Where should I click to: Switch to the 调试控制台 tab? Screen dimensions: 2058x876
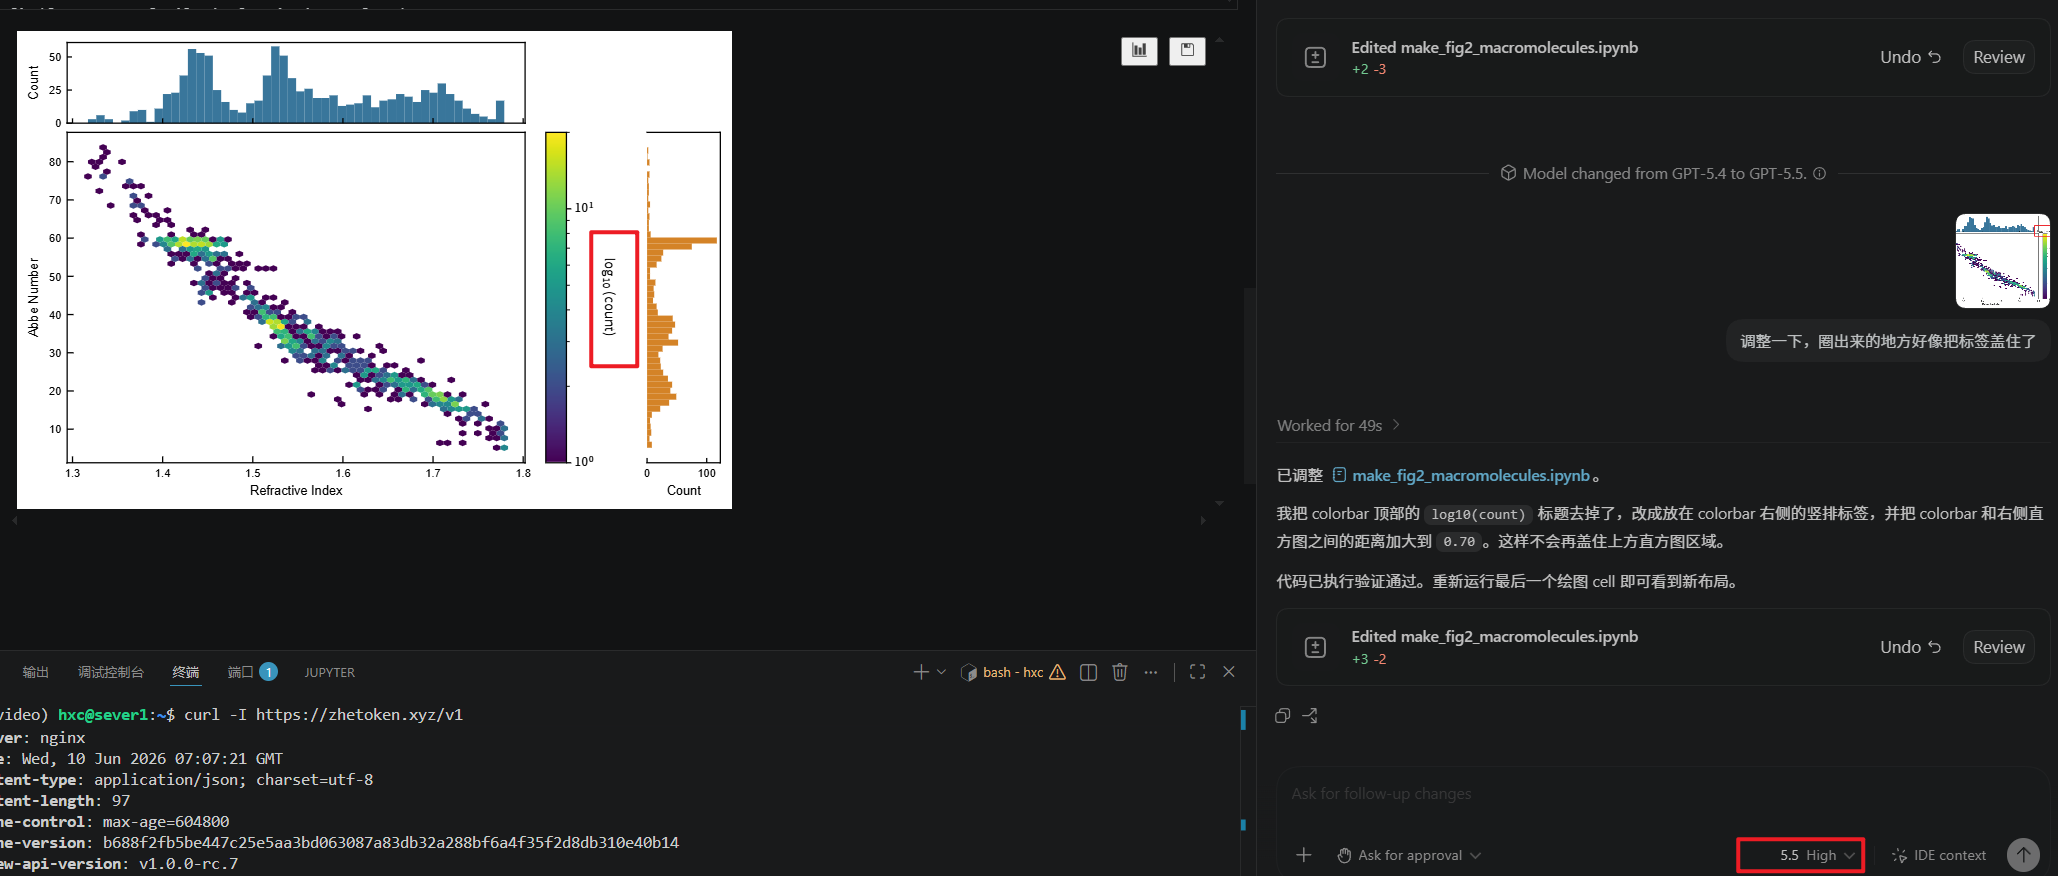click(111, 672)
